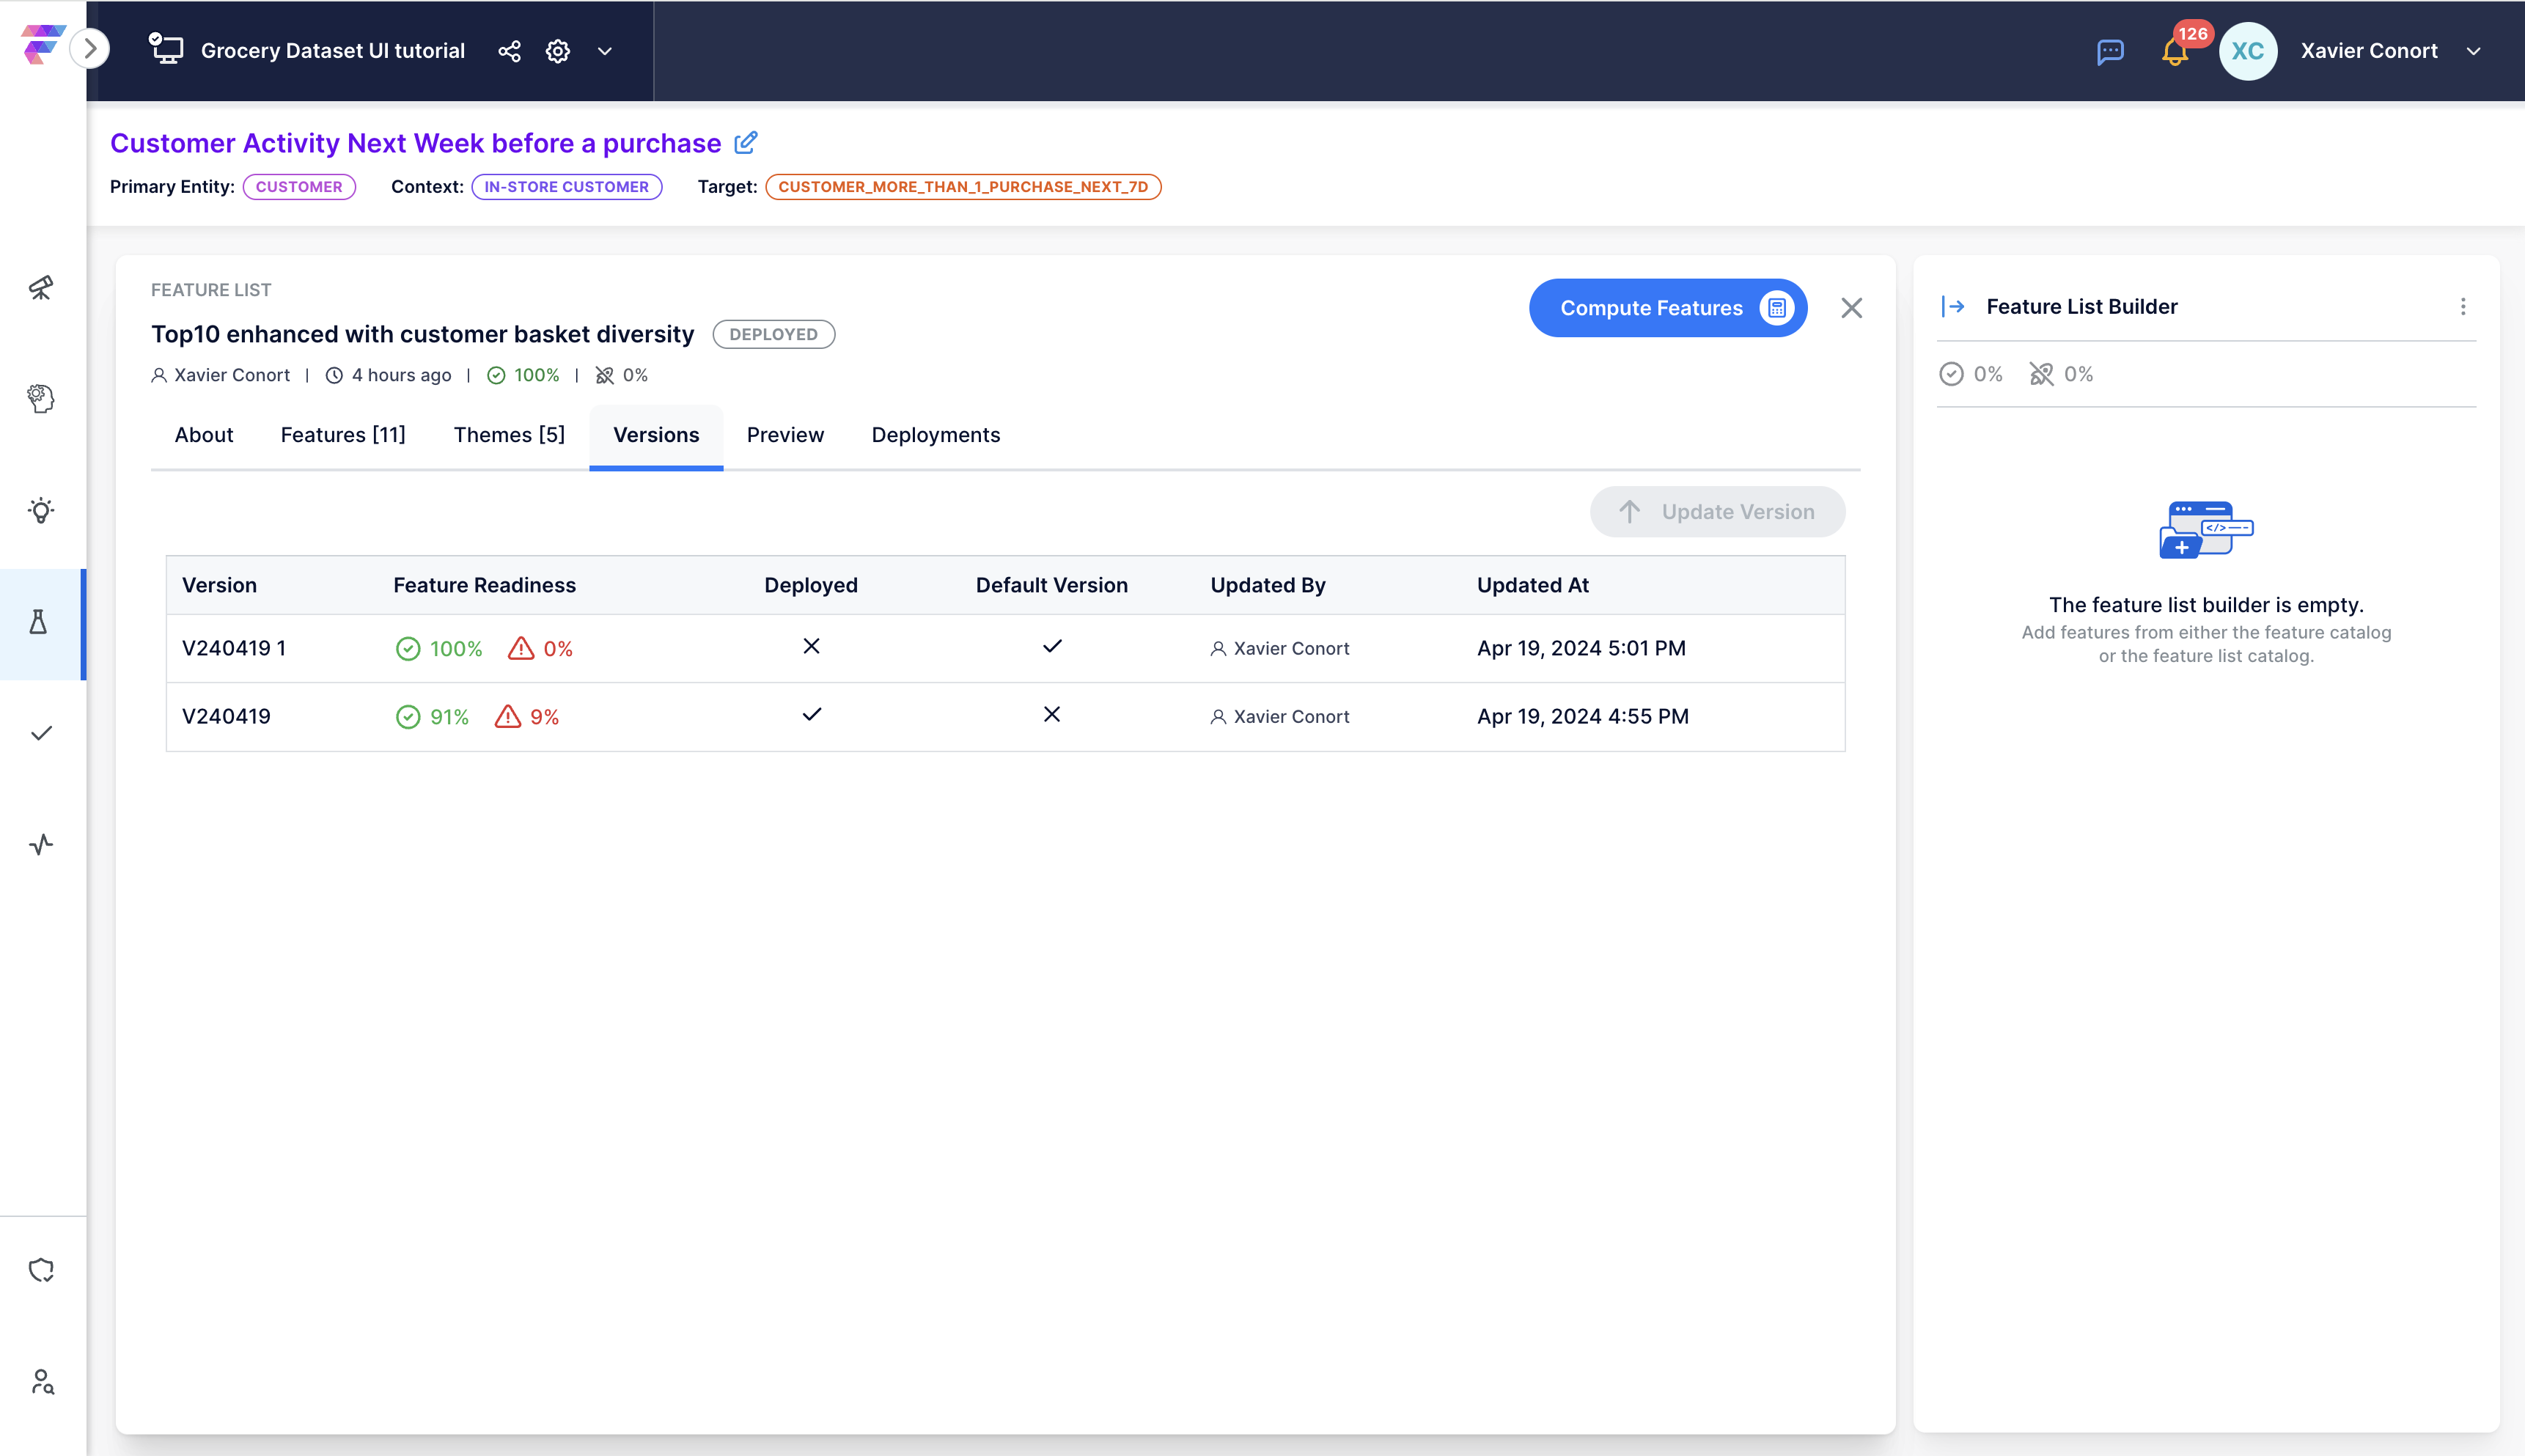Click the DEPLOYED status badge

[x=773, y=334]
